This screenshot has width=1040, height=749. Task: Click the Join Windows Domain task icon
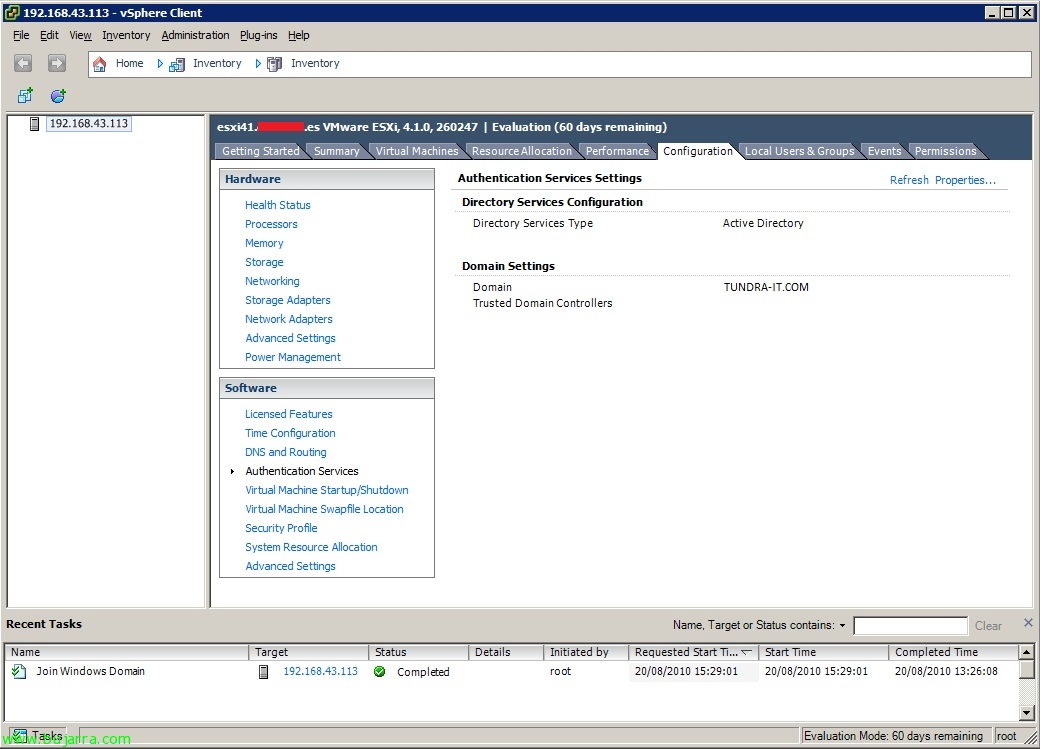[19, 671]
